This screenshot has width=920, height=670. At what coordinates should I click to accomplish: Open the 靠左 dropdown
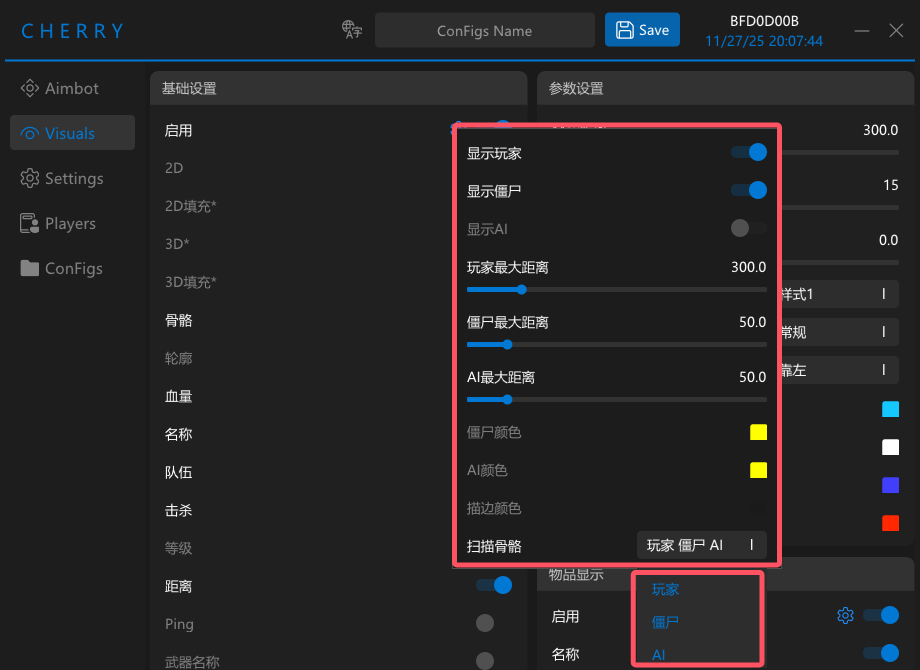pyautogui.click(x=839, y=370)
